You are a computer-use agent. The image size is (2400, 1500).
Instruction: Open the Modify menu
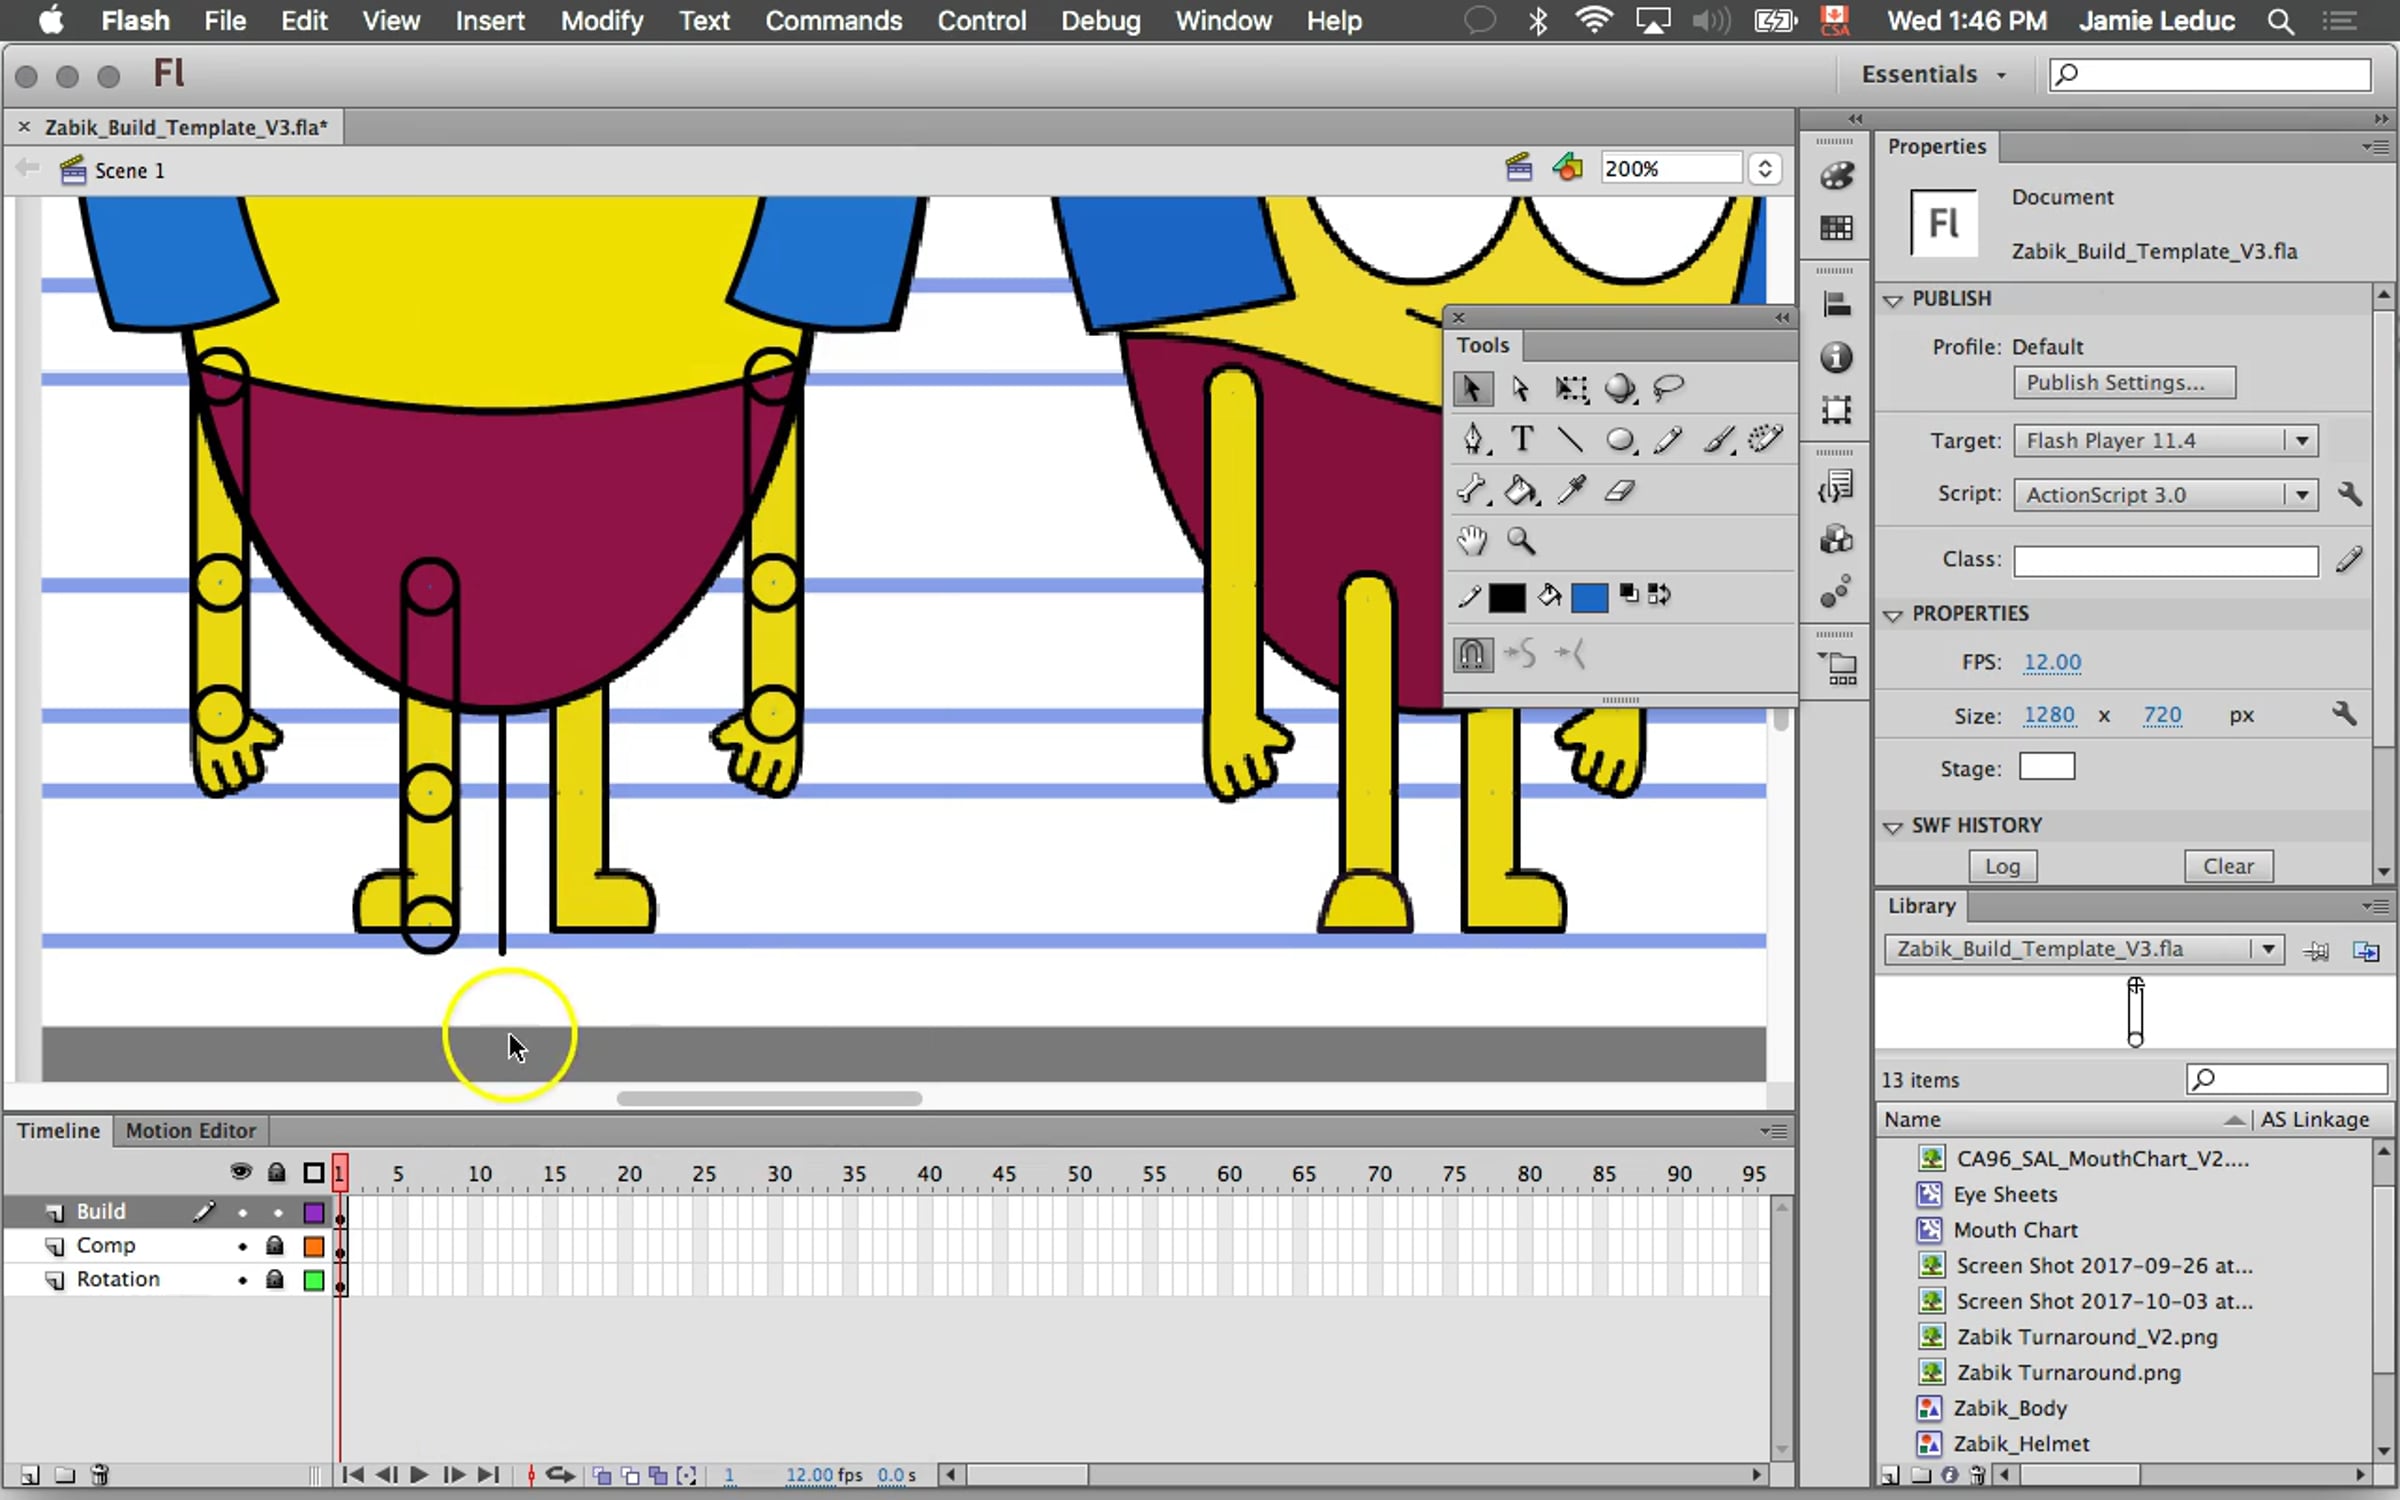[601, 21]
